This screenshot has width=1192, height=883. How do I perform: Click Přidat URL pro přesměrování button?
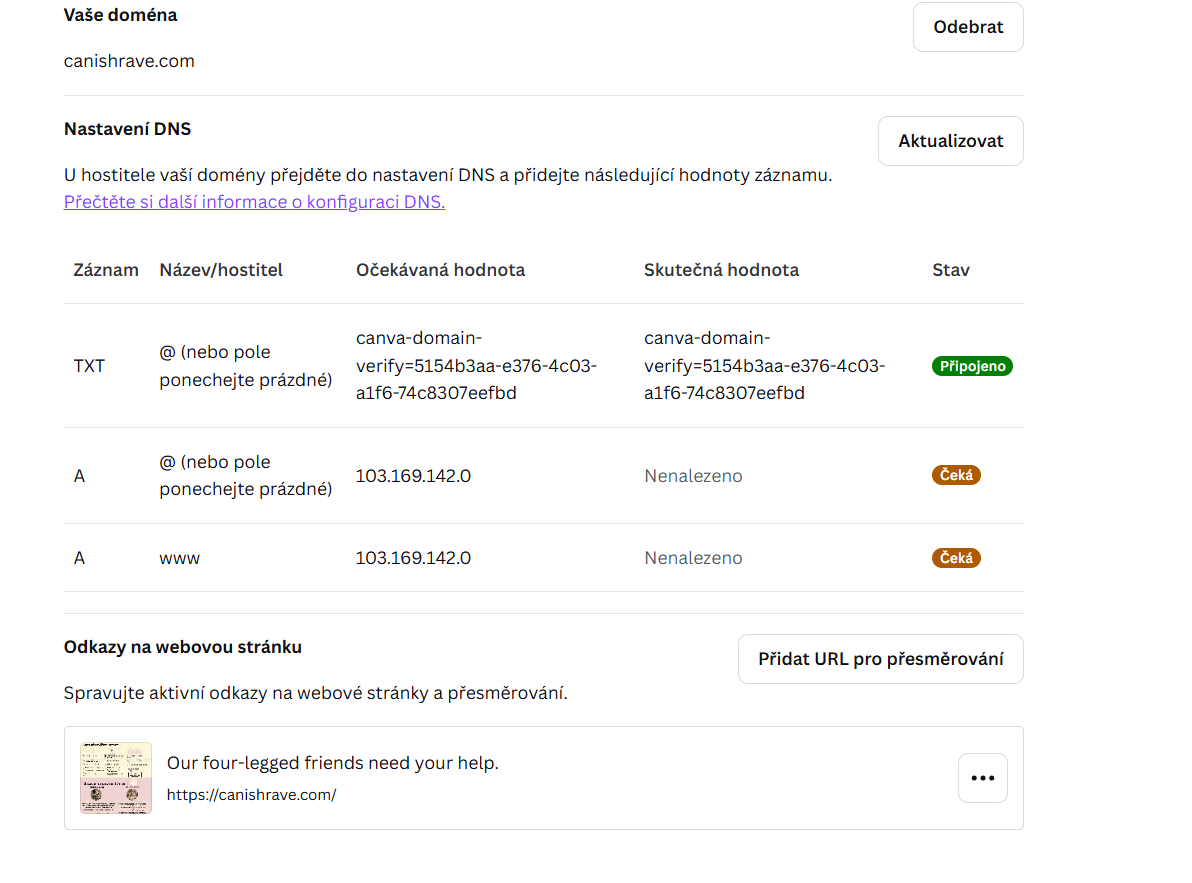880,659
